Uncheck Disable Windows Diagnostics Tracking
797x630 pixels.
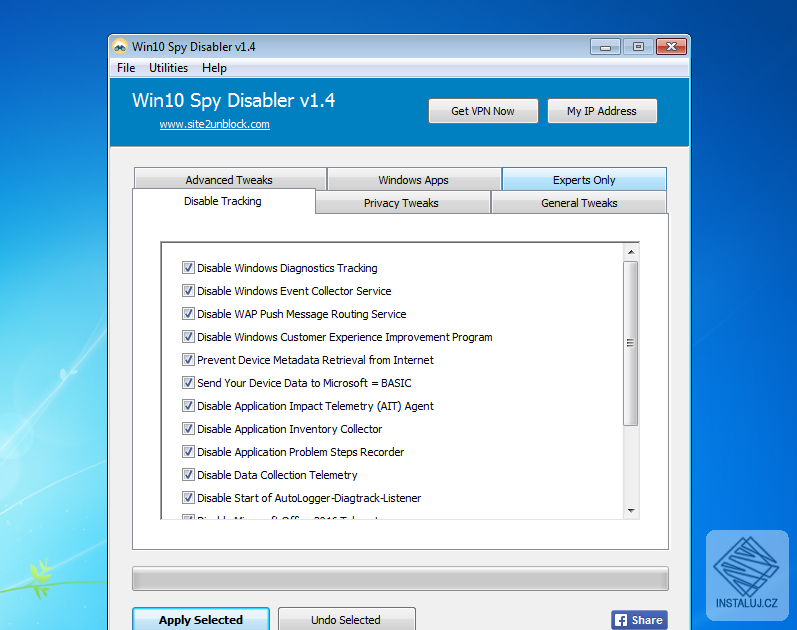(188, 267)
